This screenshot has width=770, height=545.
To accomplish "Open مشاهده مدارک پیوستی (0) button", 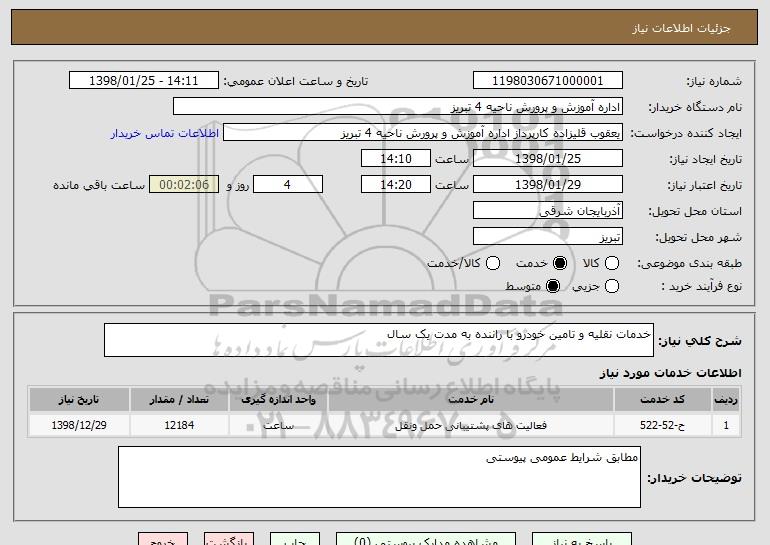I will [426, 539].
